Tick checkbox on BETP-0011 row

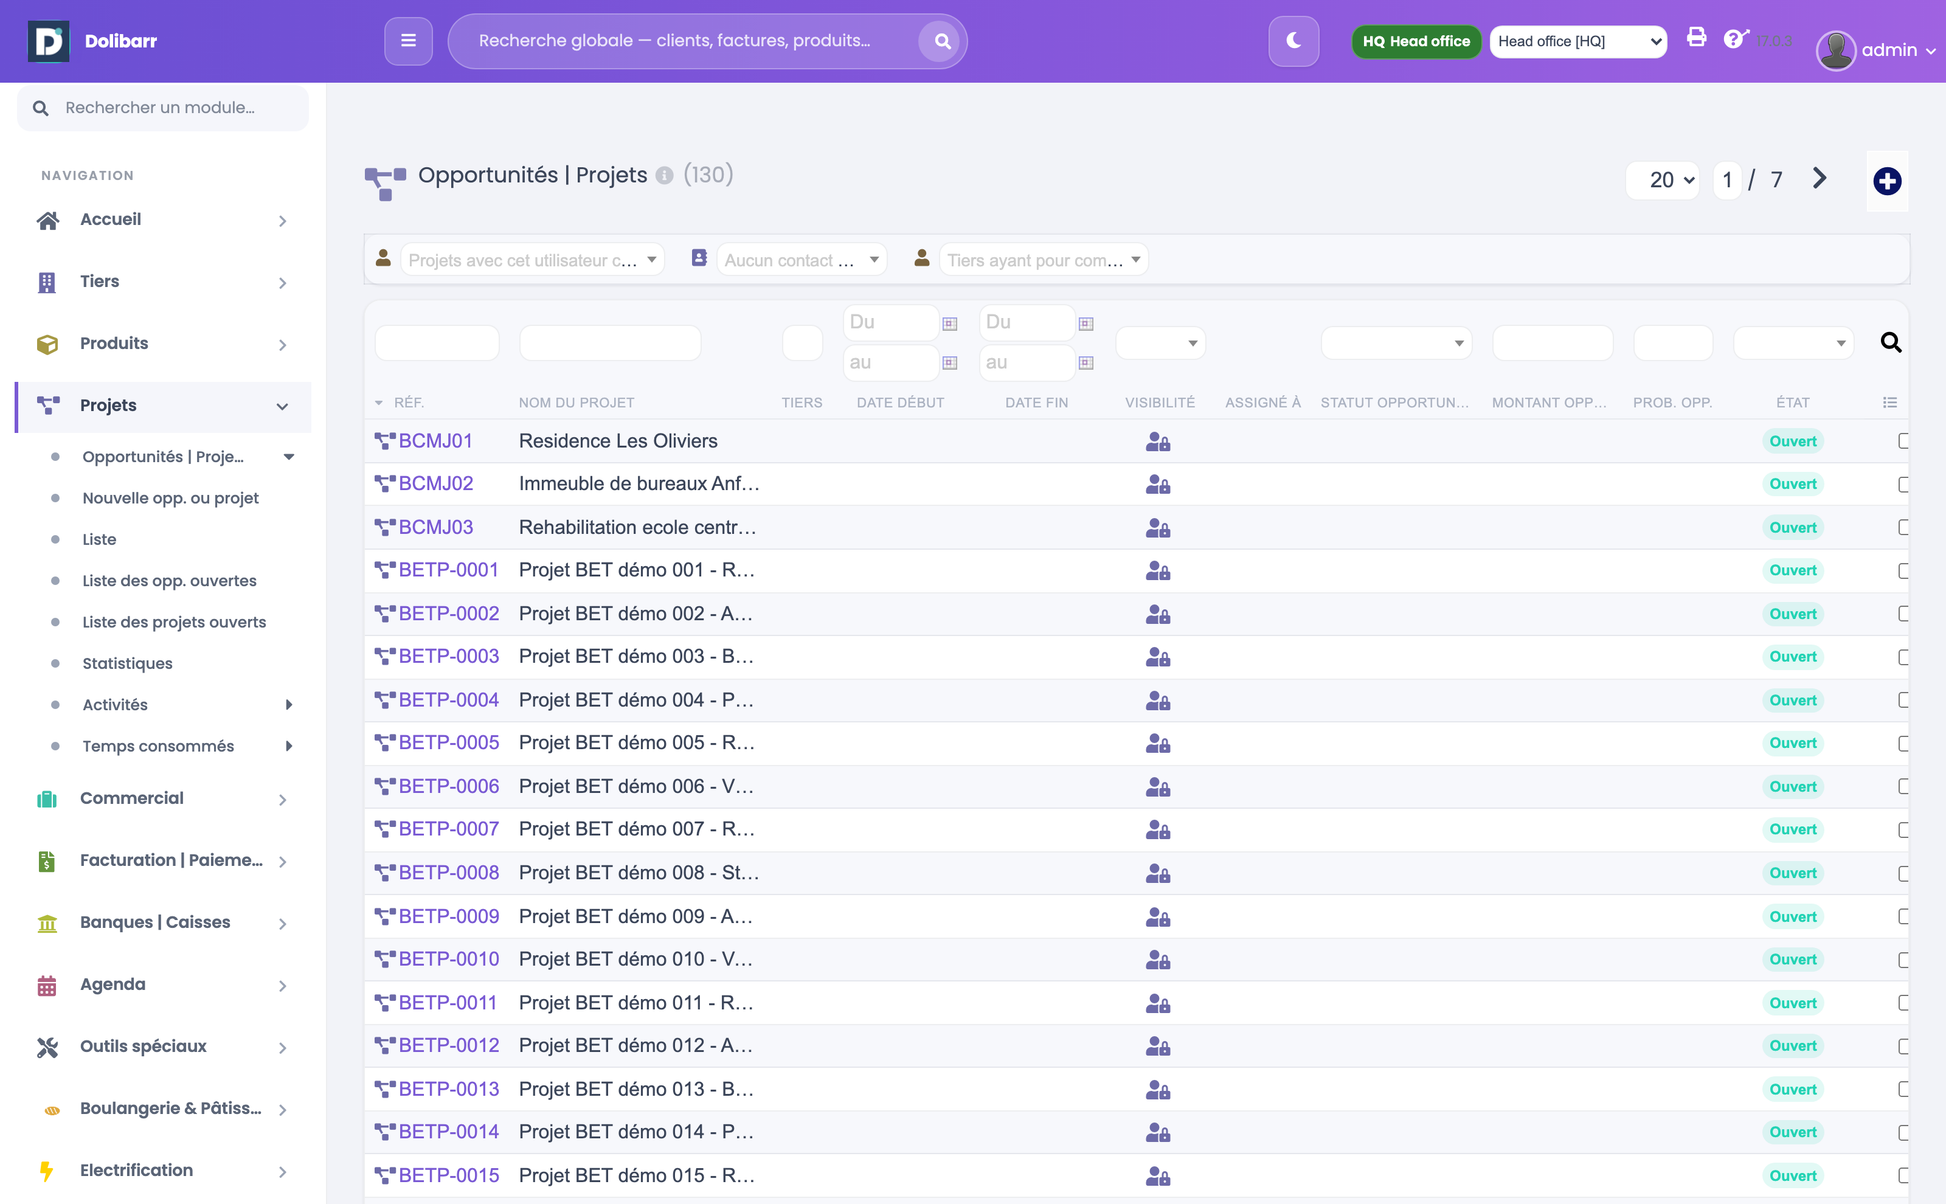[1904, 1002]
